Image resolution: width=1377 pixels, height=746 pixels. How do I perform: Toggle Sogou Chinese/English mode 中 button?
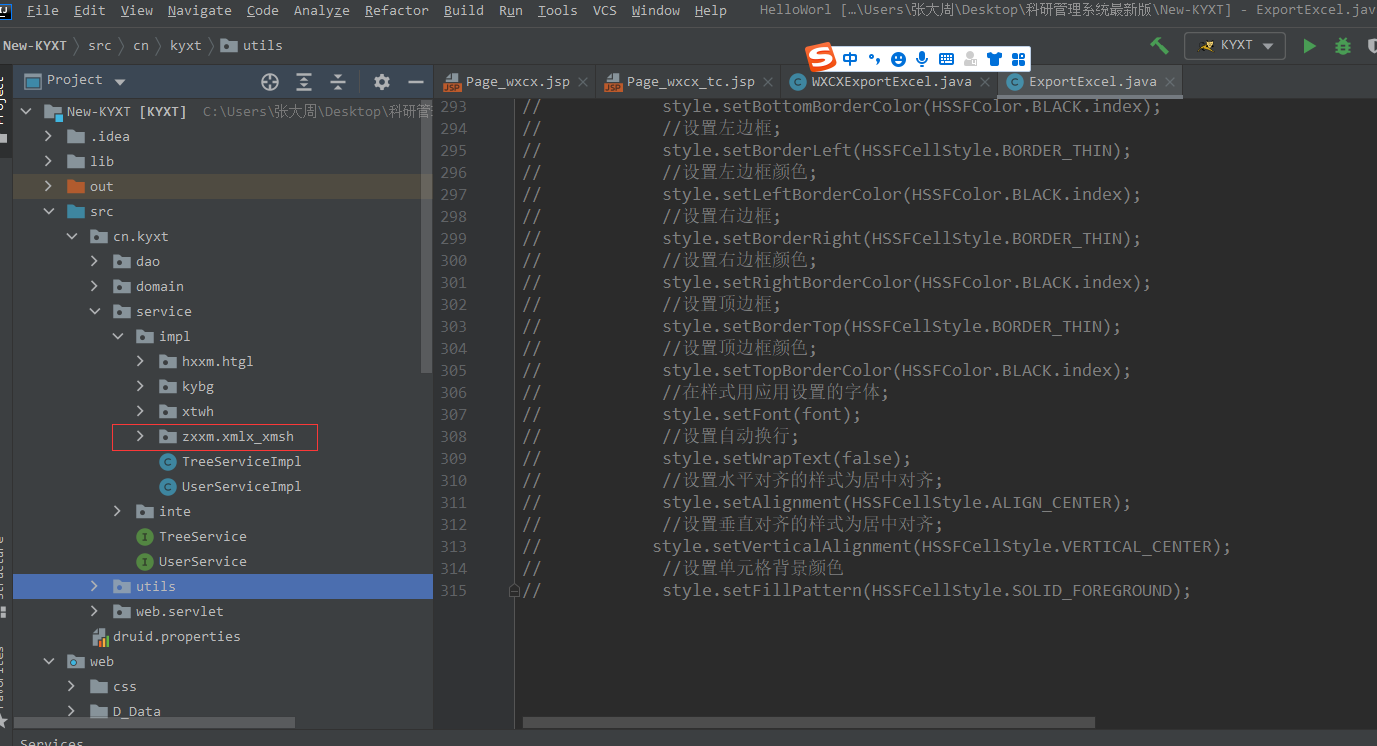pyautogui.click(x=850, y=59)
